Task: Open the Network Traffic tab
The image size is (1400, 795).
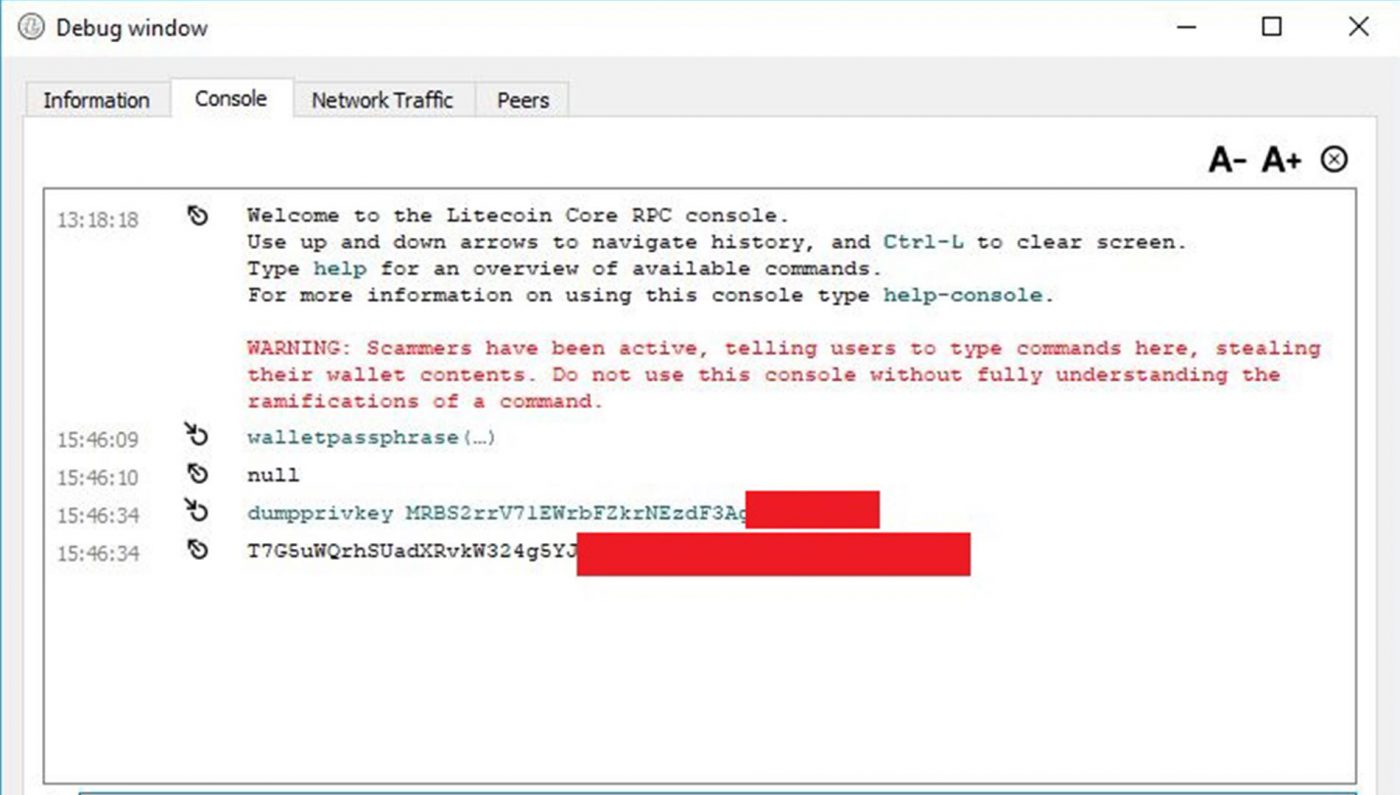Action: point(382,100)
